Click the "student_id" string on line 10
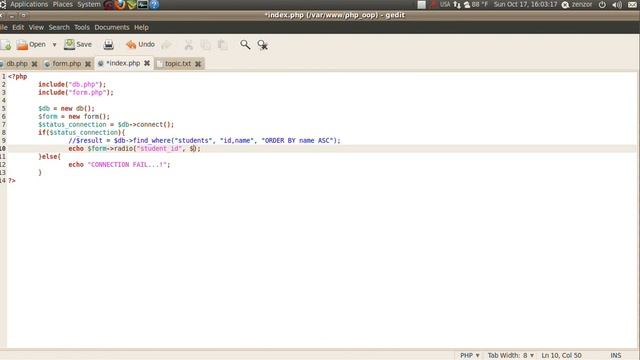 coord(159,149)
